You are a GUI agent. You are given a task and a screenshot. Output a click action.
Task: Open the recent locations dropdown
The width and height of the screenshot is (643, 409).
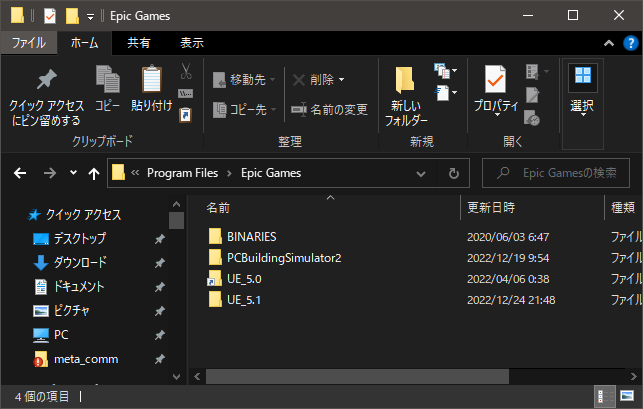tap(73, 173)
